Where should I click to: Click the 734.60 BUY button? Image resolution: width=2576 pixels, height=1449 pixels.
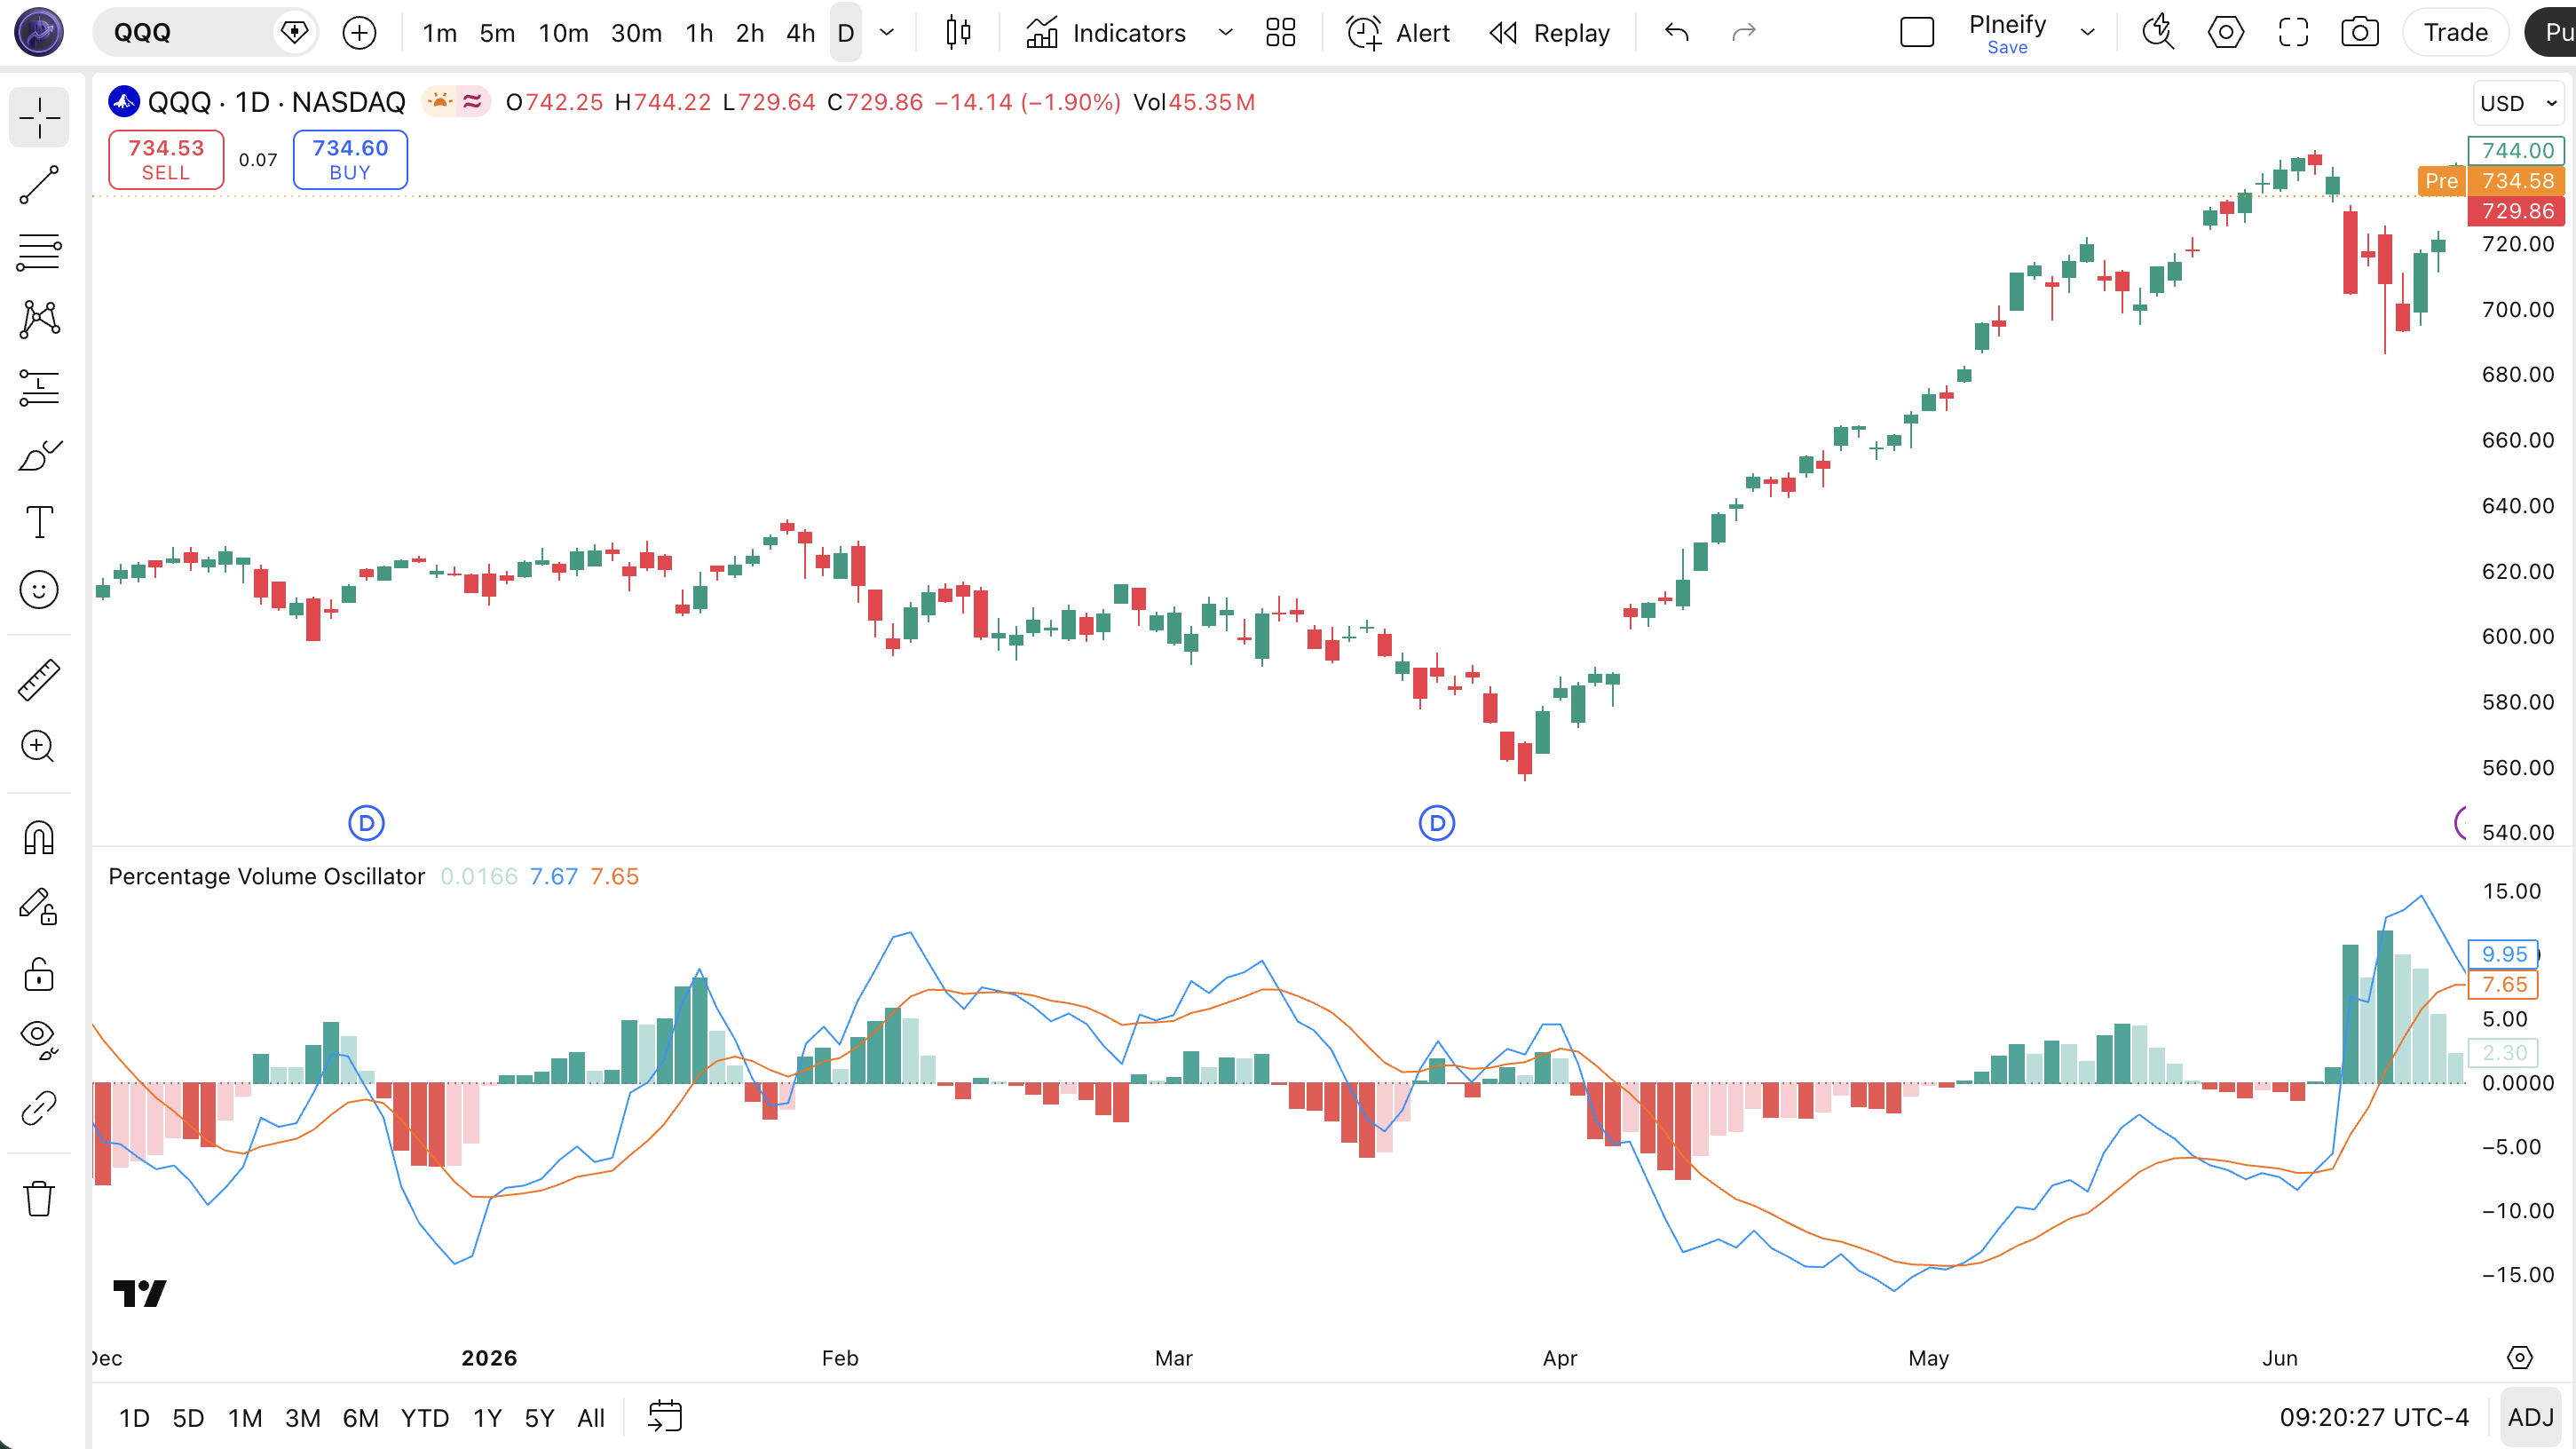(x=350, y=159)
